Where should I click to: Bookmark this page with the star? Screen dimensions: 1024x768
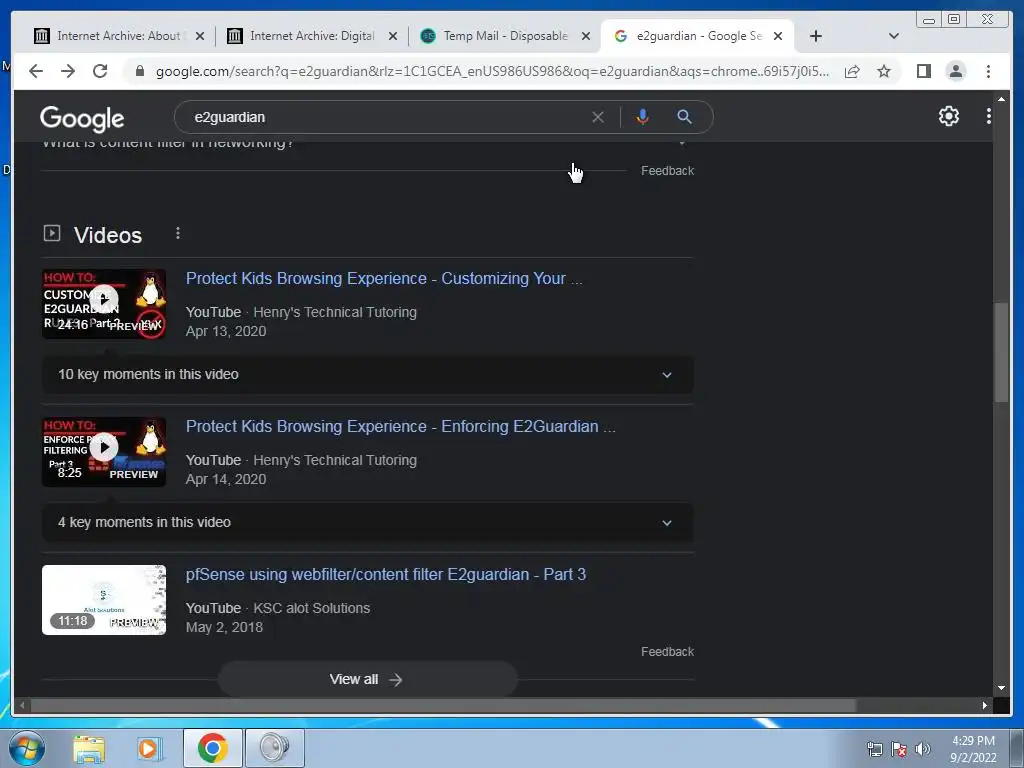coord(884,71)
